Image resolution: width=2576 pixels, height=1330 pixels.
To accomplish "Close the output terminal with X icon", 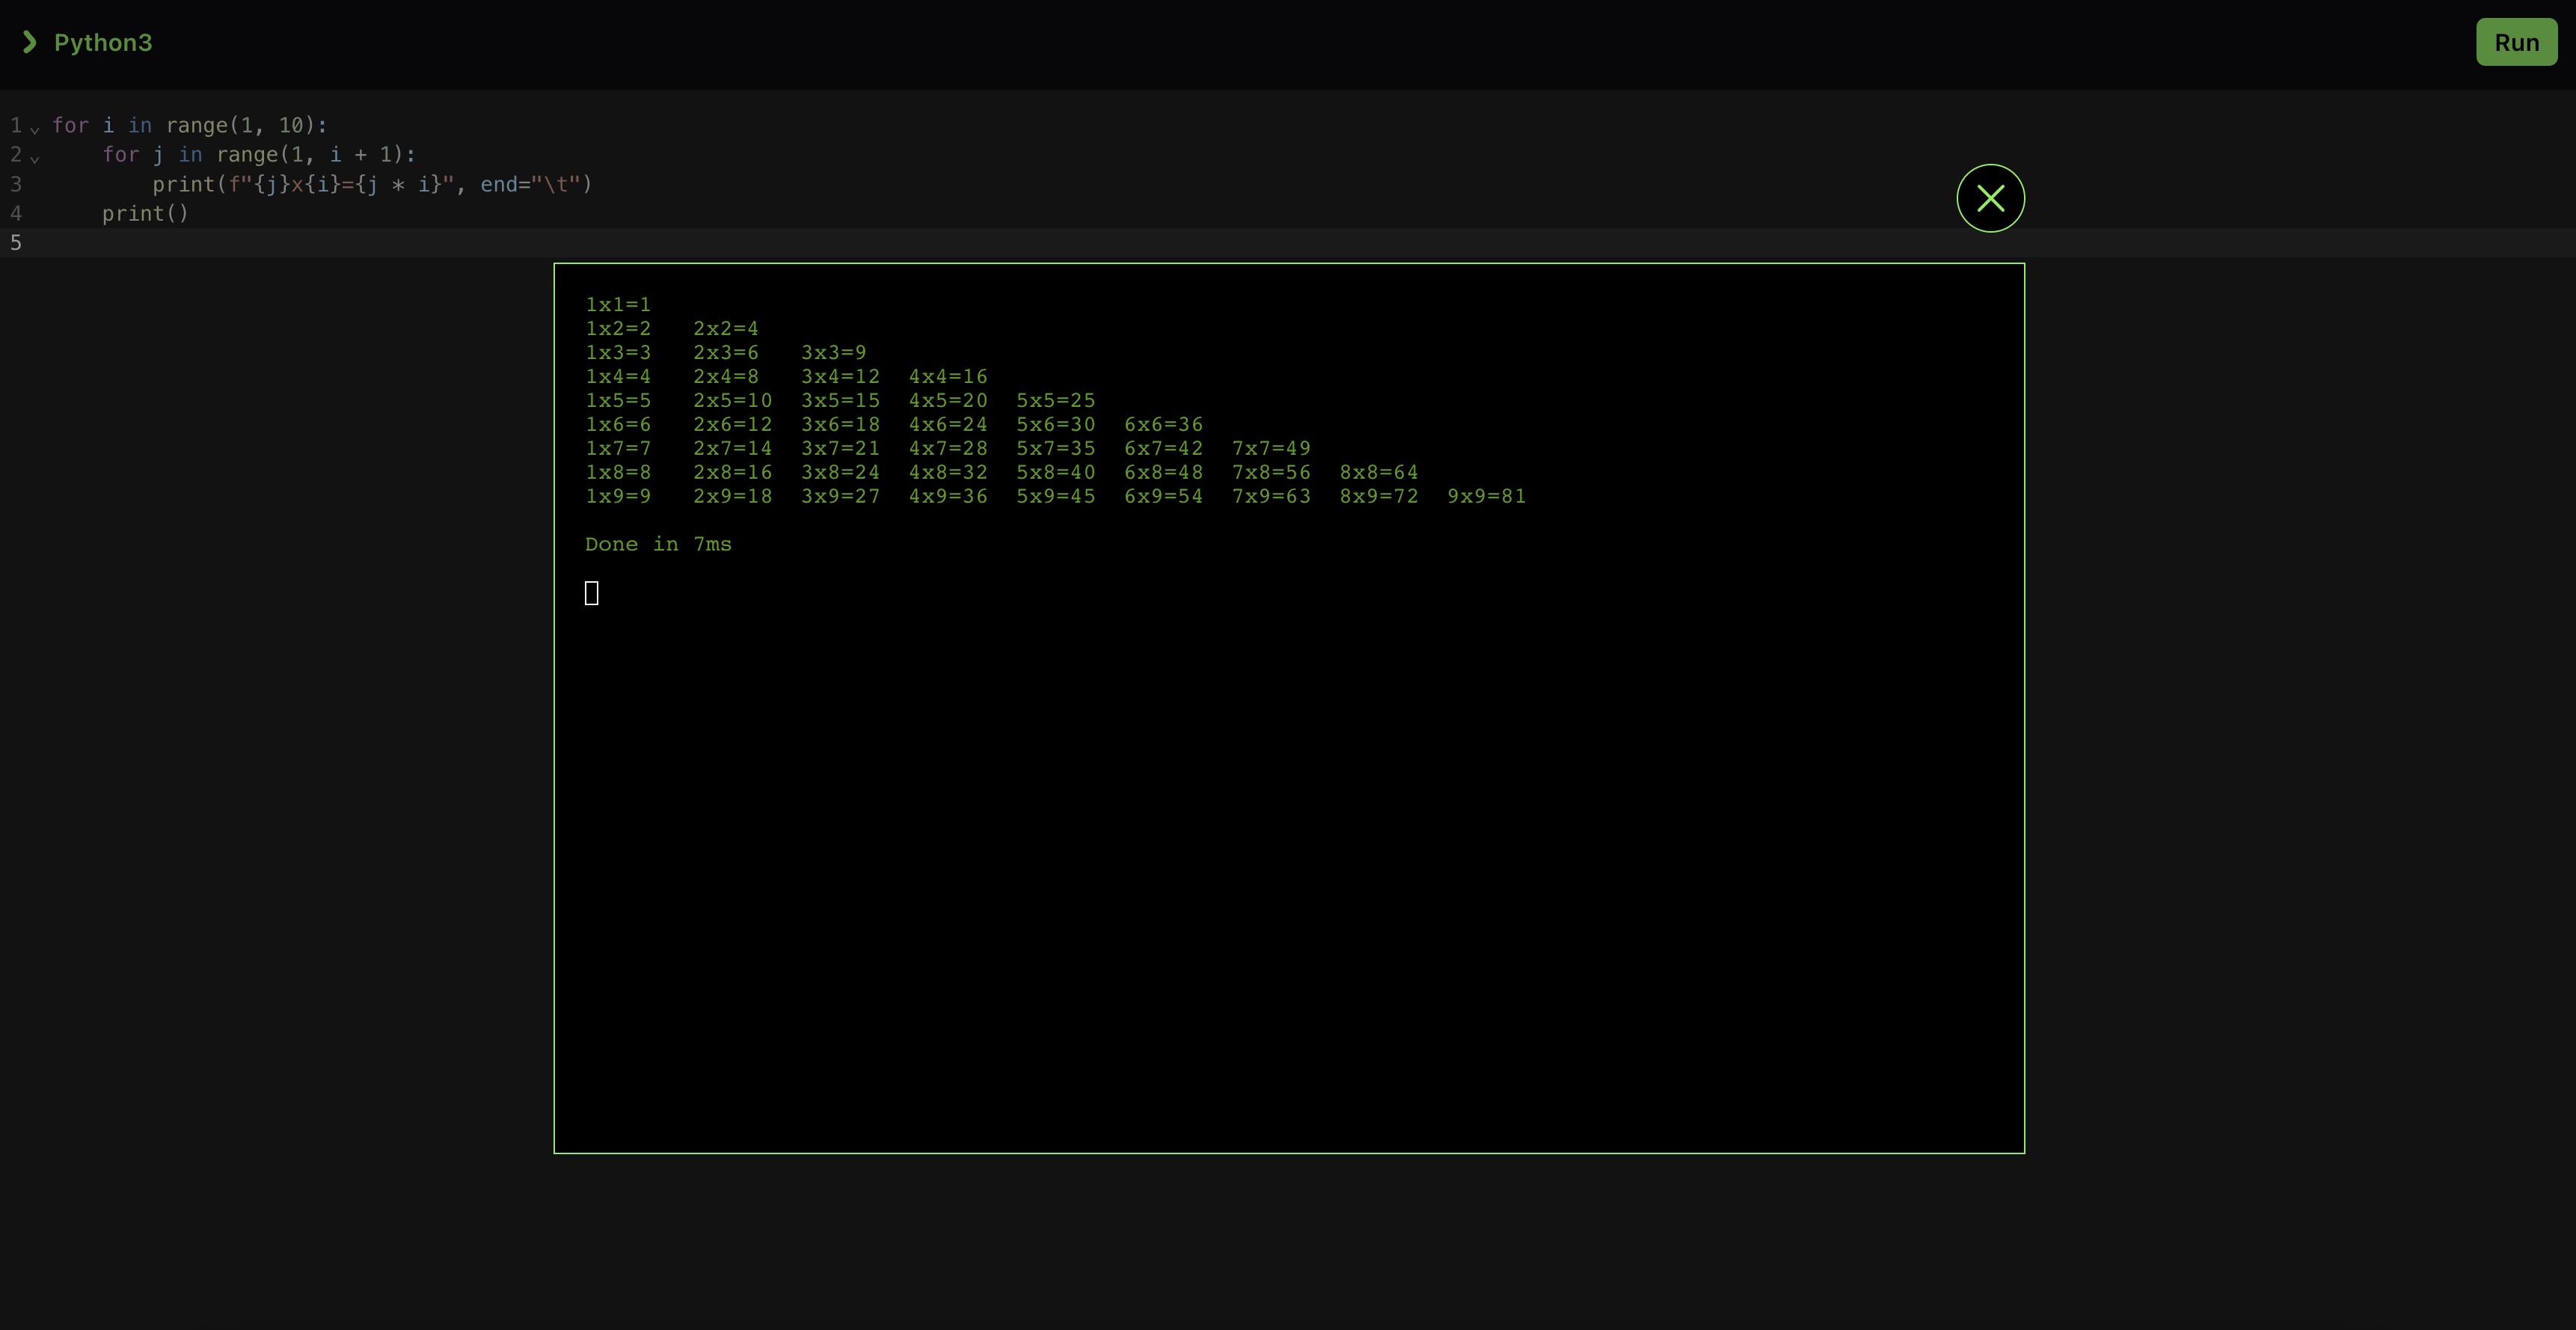I will (1990, 198).
